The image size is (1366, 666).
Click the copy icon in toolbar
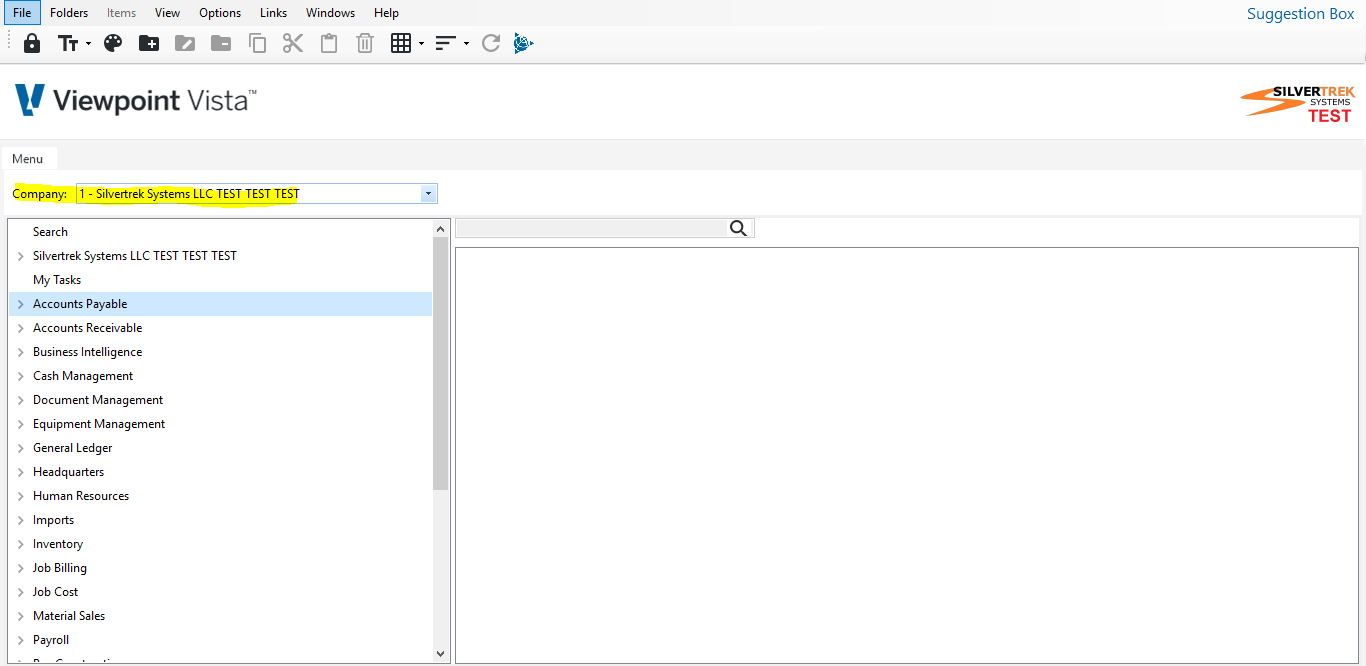[x=257, y=43]
